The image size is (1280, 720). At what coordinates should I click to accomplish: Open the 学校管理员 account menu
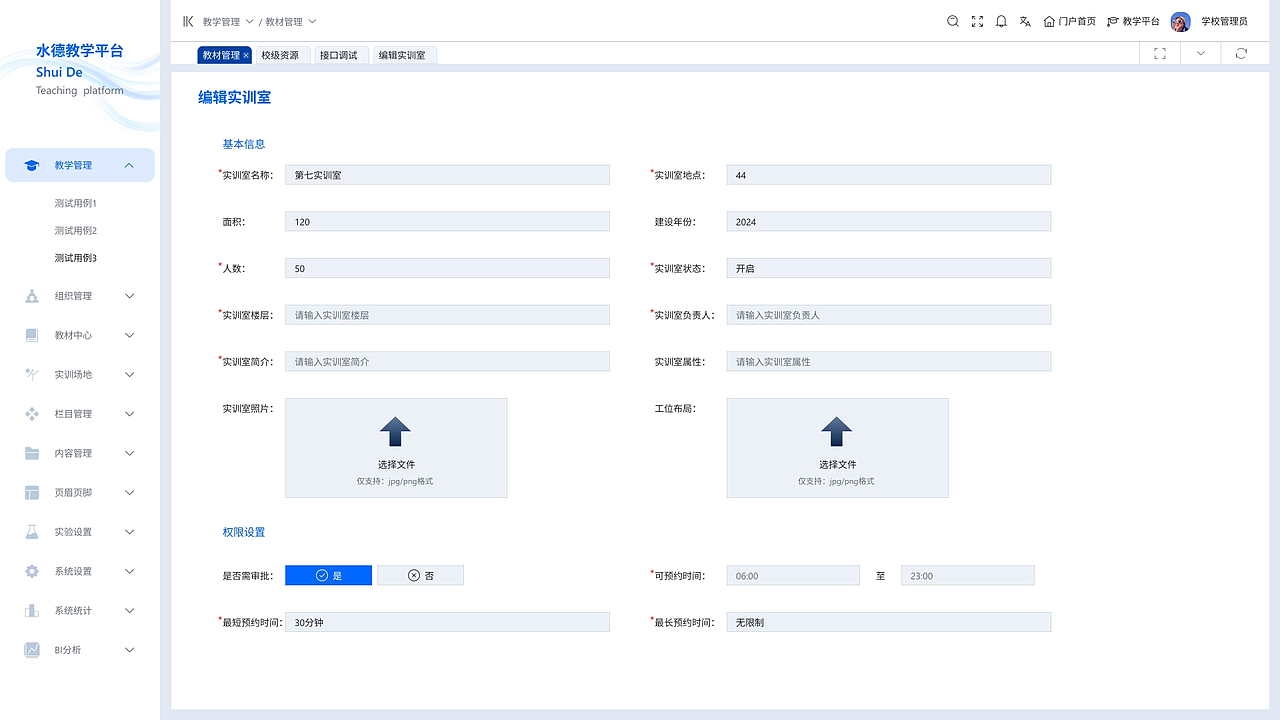1224,21
